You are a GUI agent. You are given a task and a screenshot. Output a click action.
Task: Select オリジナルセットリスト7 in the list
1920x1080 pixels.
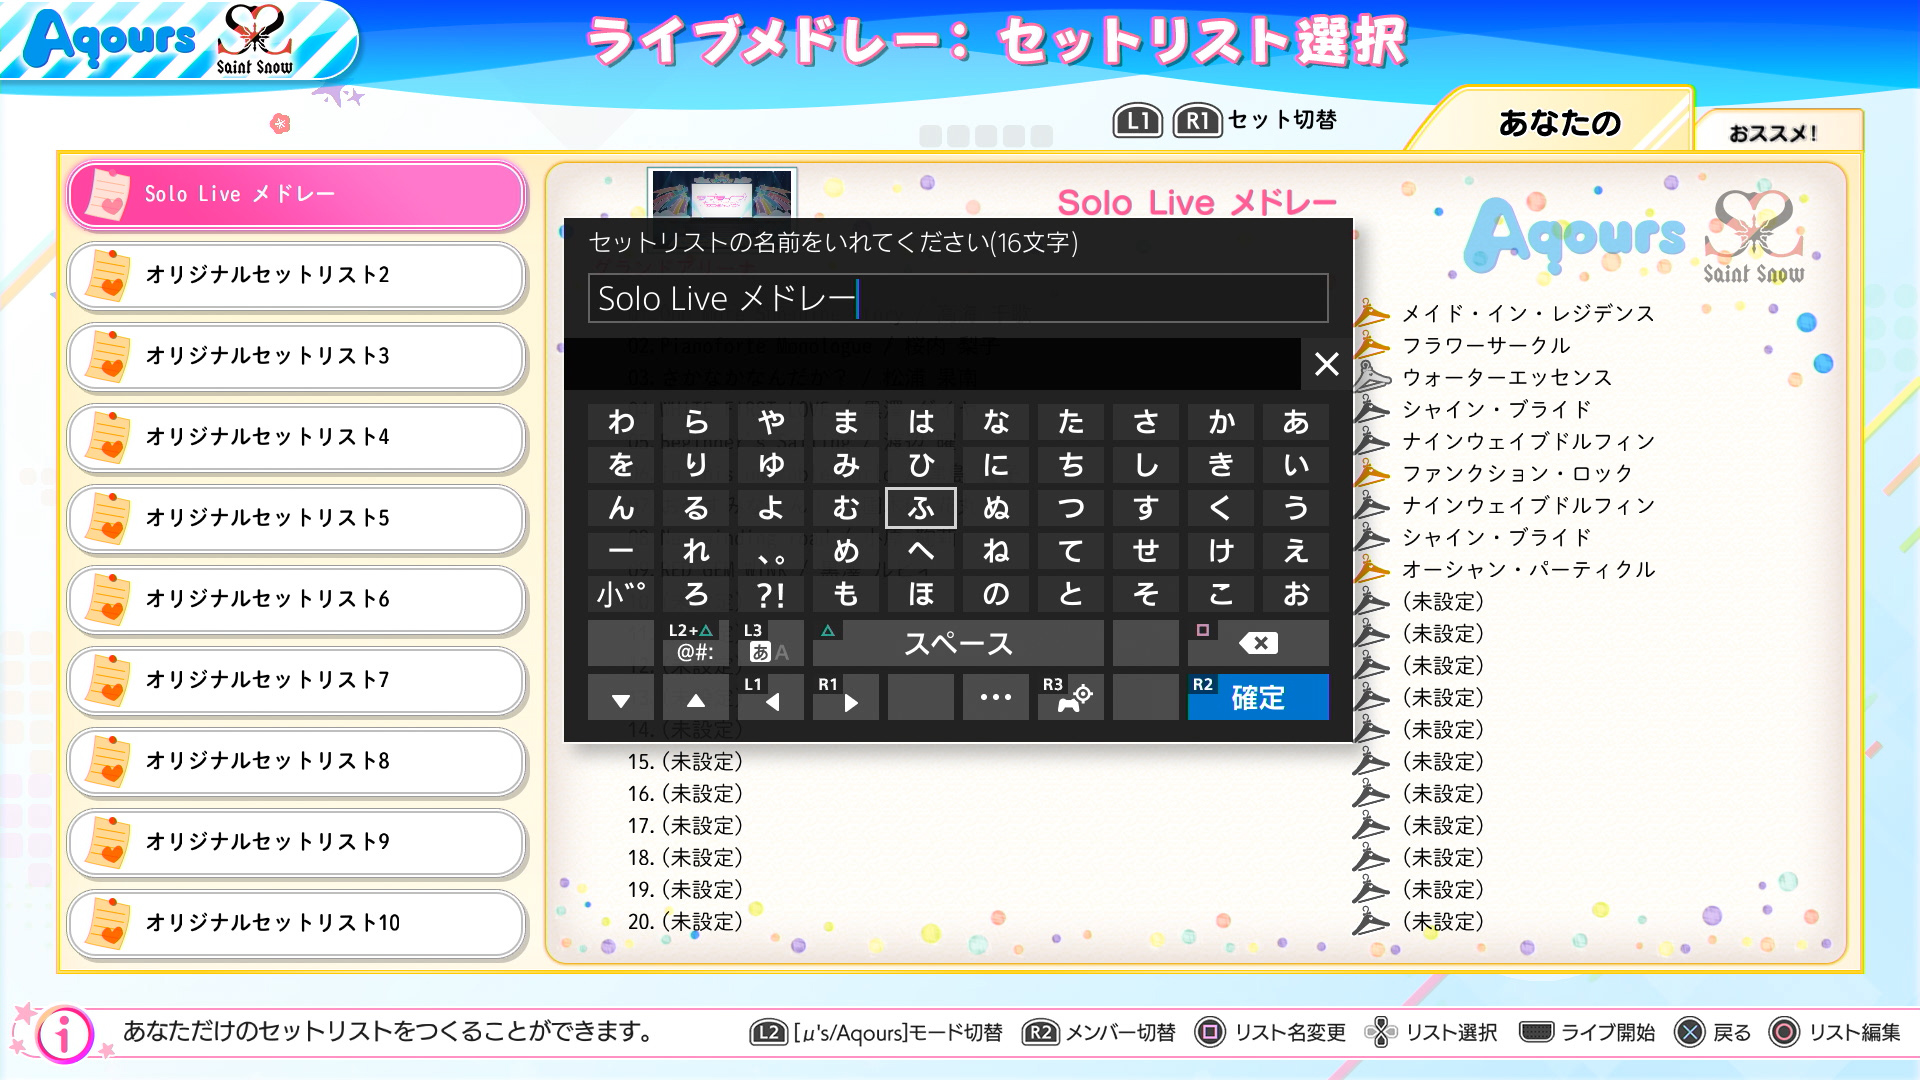click(x=296, y=680)
